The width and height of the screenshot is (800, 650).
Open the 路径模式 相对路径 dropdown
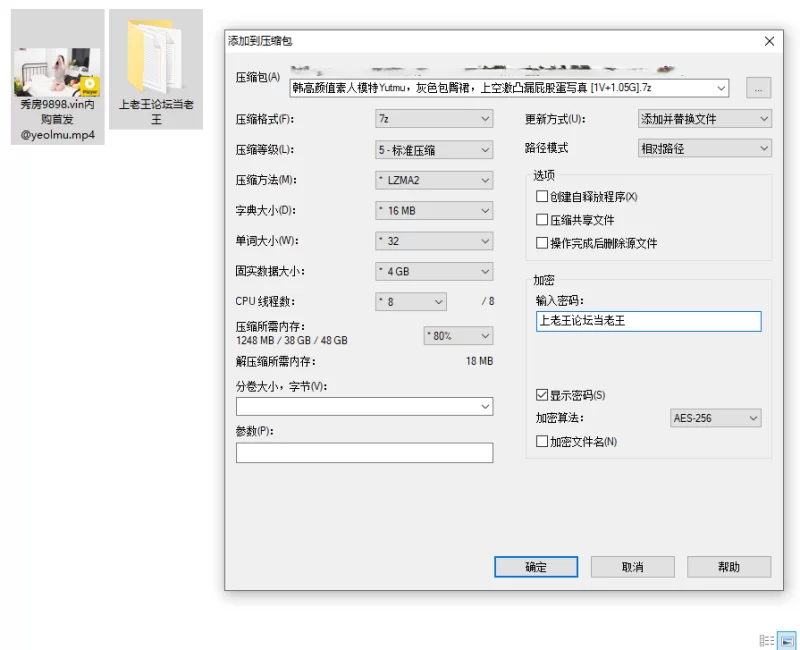[705, 148]
